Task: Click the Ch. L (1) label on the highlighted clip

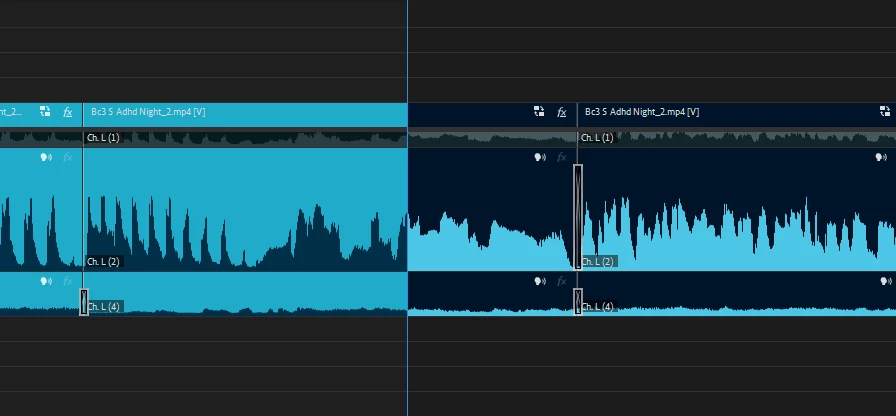Action: coord(103,138)
